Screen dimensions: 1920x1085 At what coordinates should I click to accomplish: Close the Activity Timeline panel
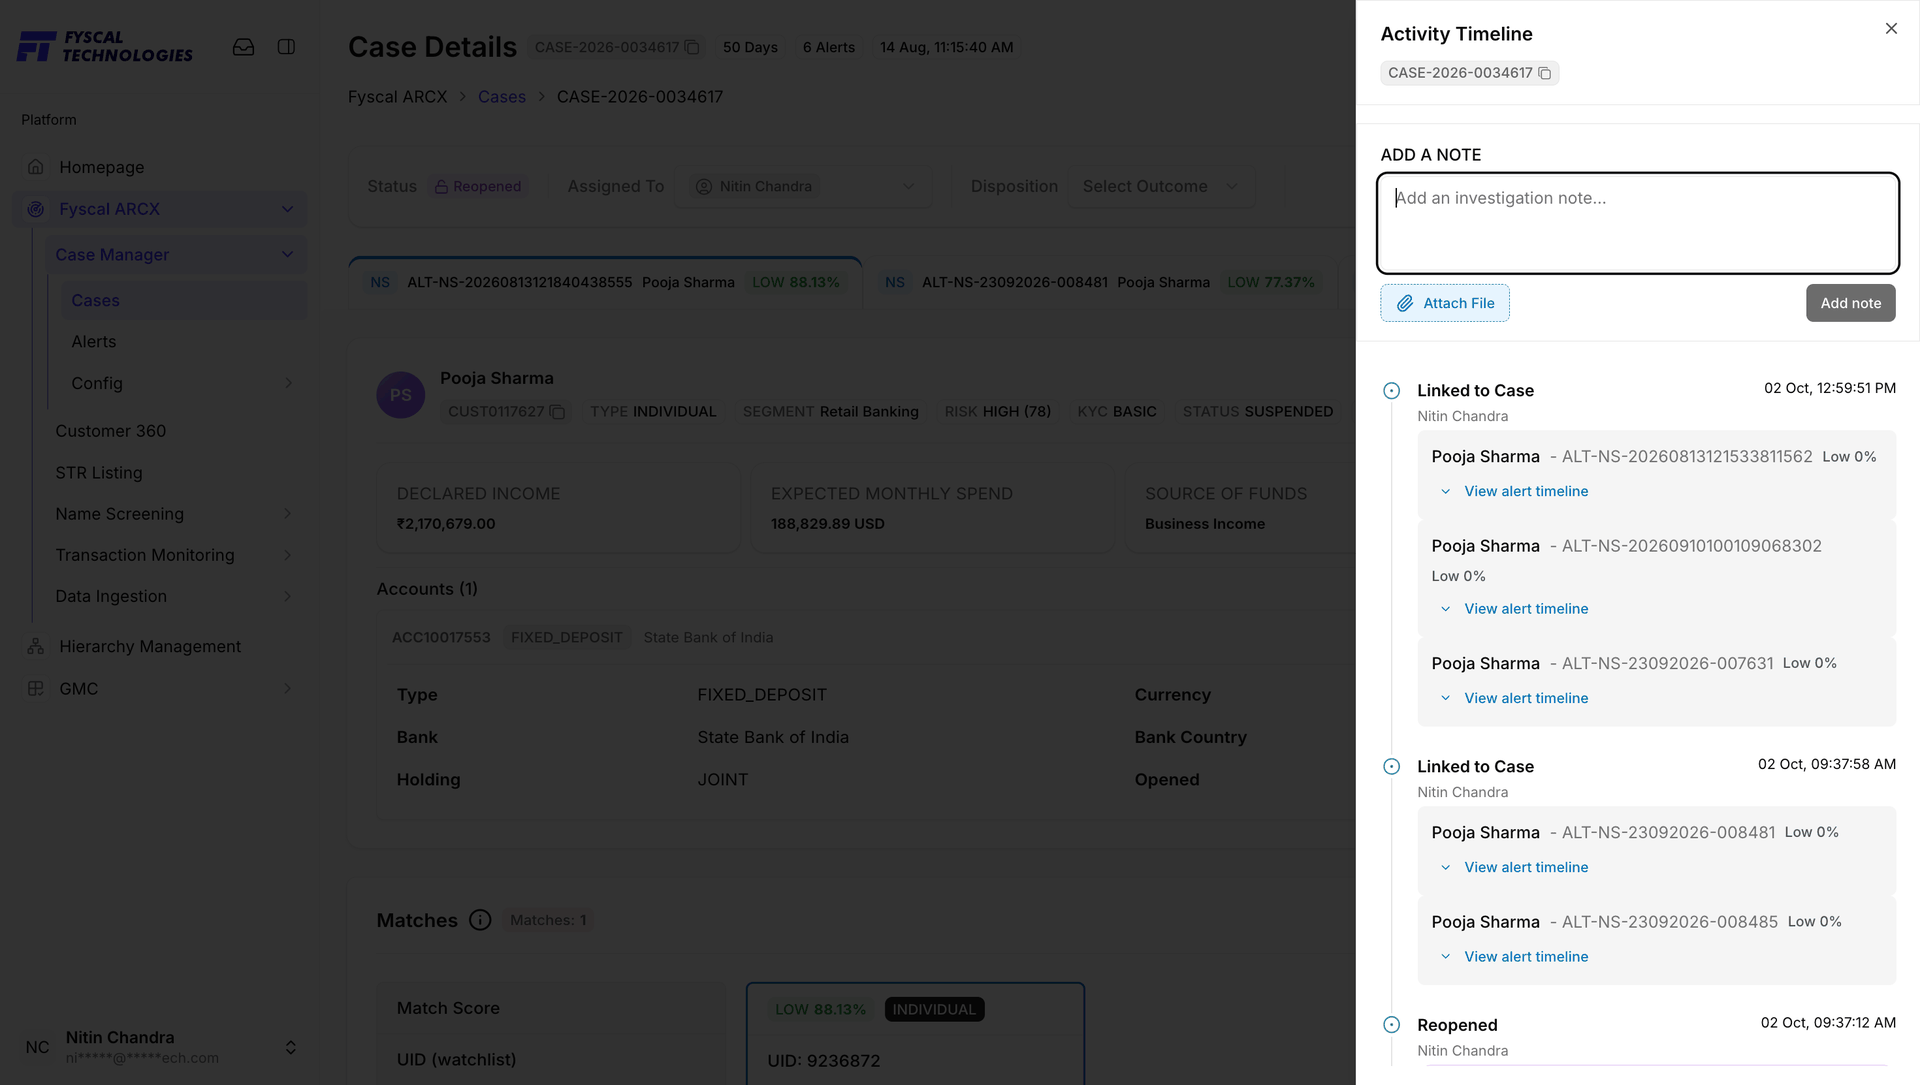click(x=1891, y=29)
